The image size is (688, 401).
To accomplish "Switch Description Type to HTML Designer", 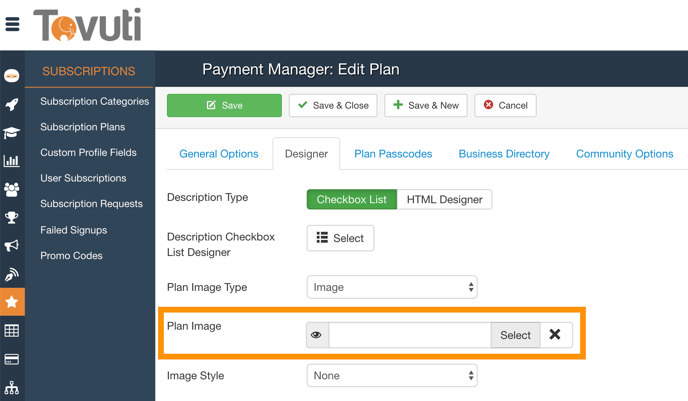I will (x=444, y=199).
